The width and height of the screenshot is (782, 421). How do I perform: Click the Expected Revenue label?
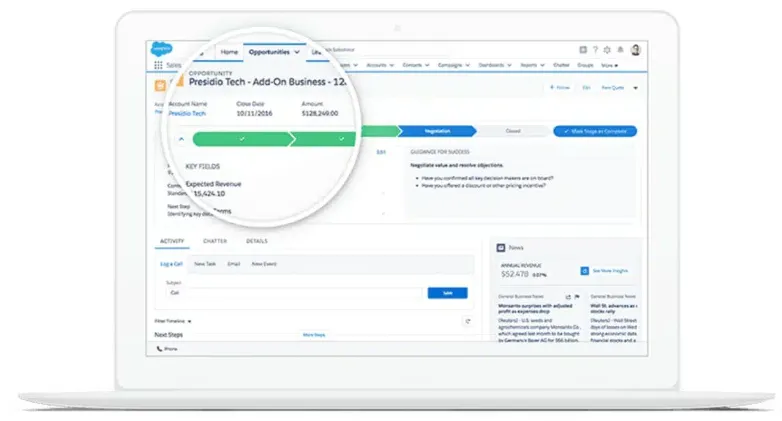[213, 184]
